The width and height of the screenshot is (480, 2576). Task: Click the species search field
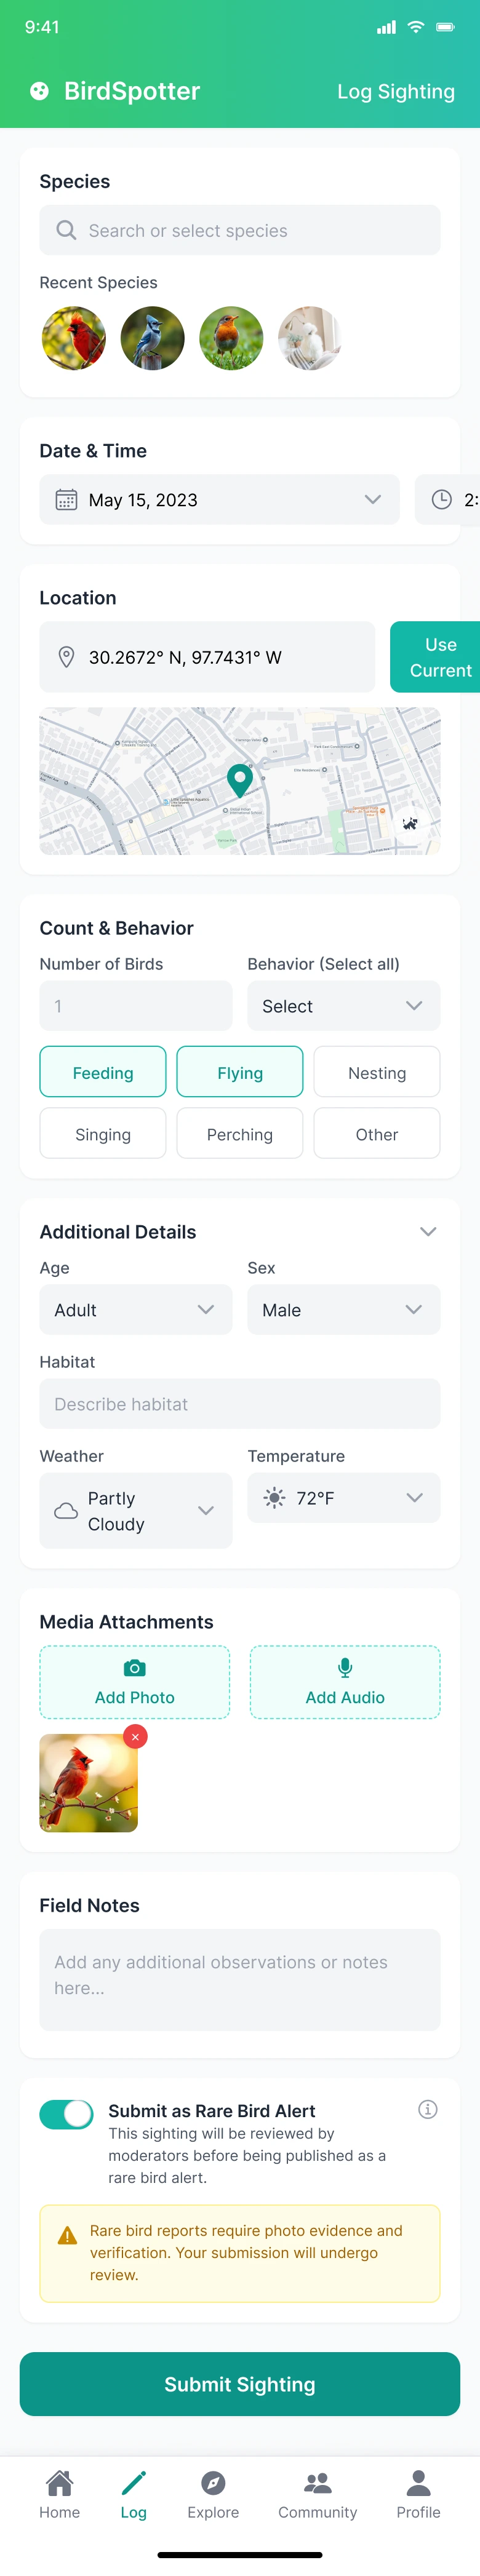pos(240,231)
